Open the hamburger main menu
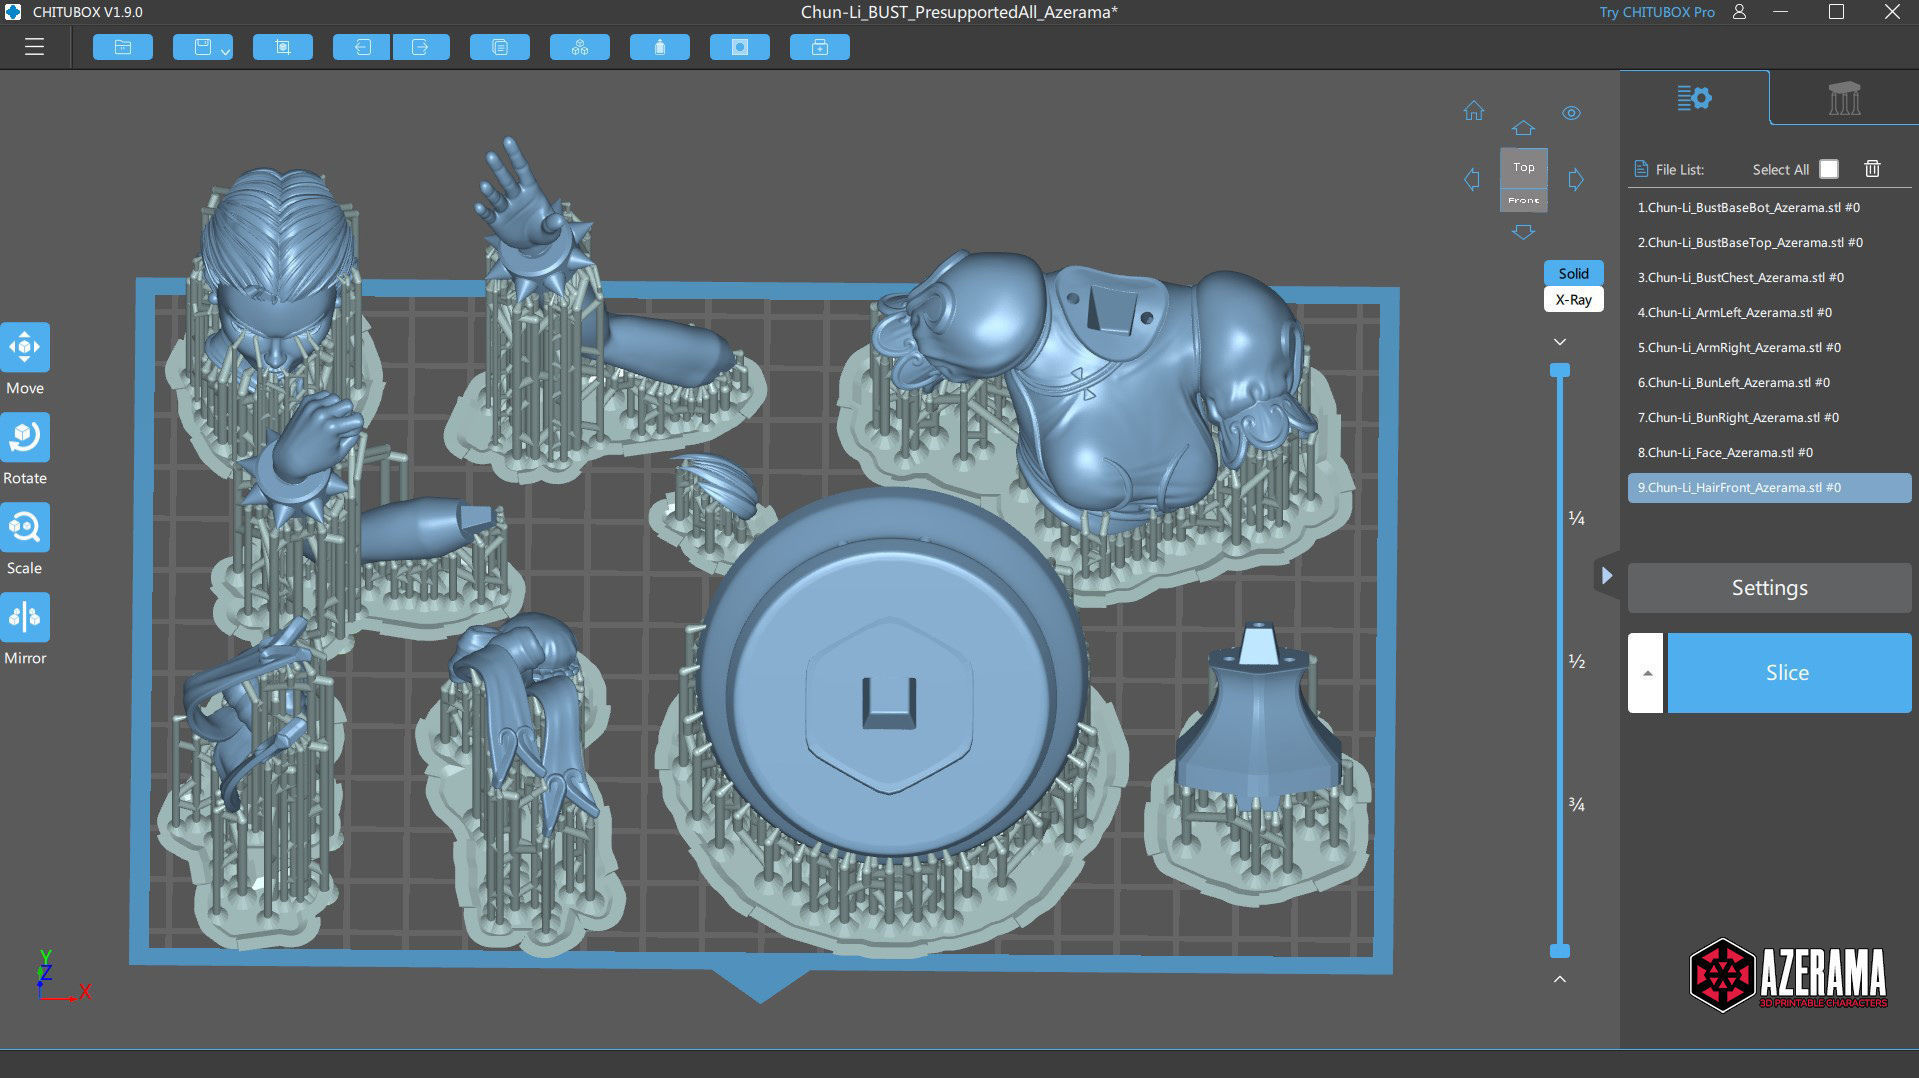 (34, 47)
